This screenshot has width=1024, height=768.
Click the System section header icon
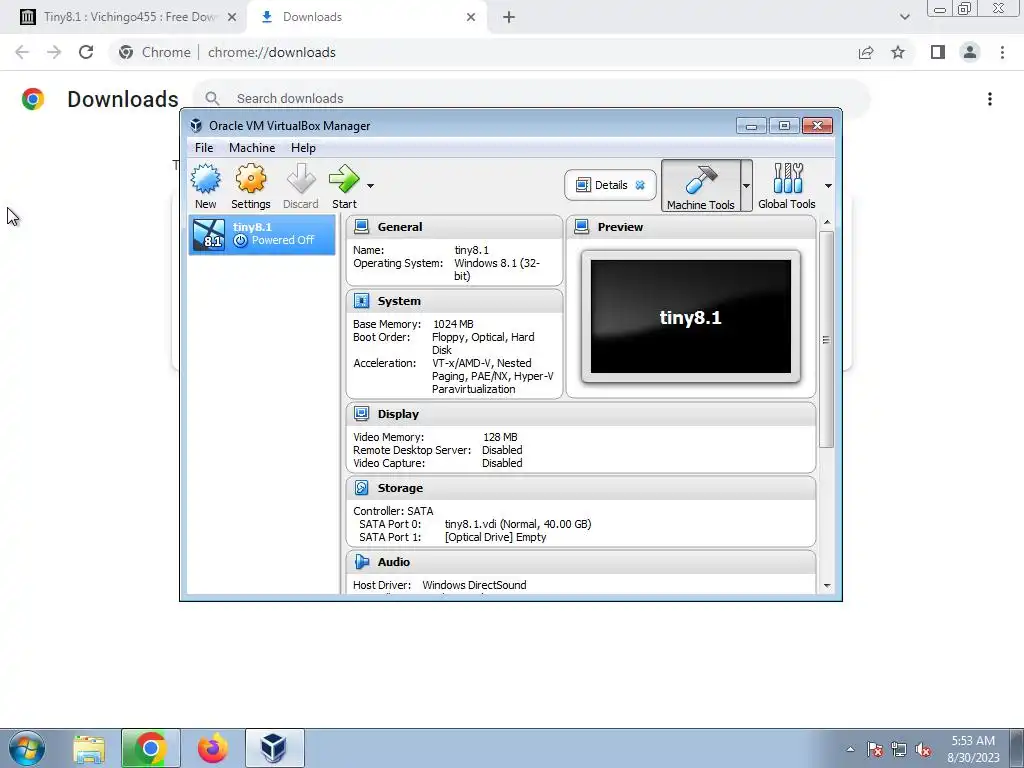tap(361, 301)
